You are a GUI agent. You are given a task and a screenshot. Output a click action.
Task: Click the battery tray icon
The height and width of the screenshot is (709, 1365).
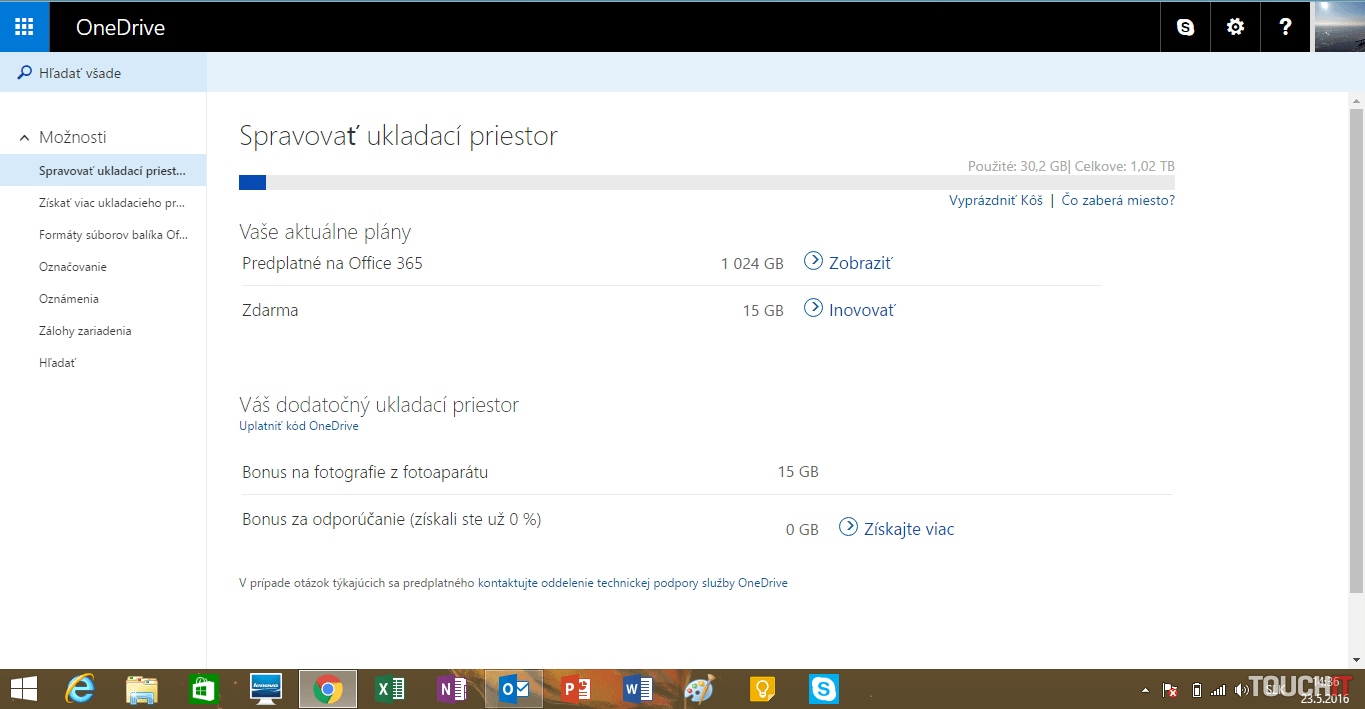tap(1197, 690)
